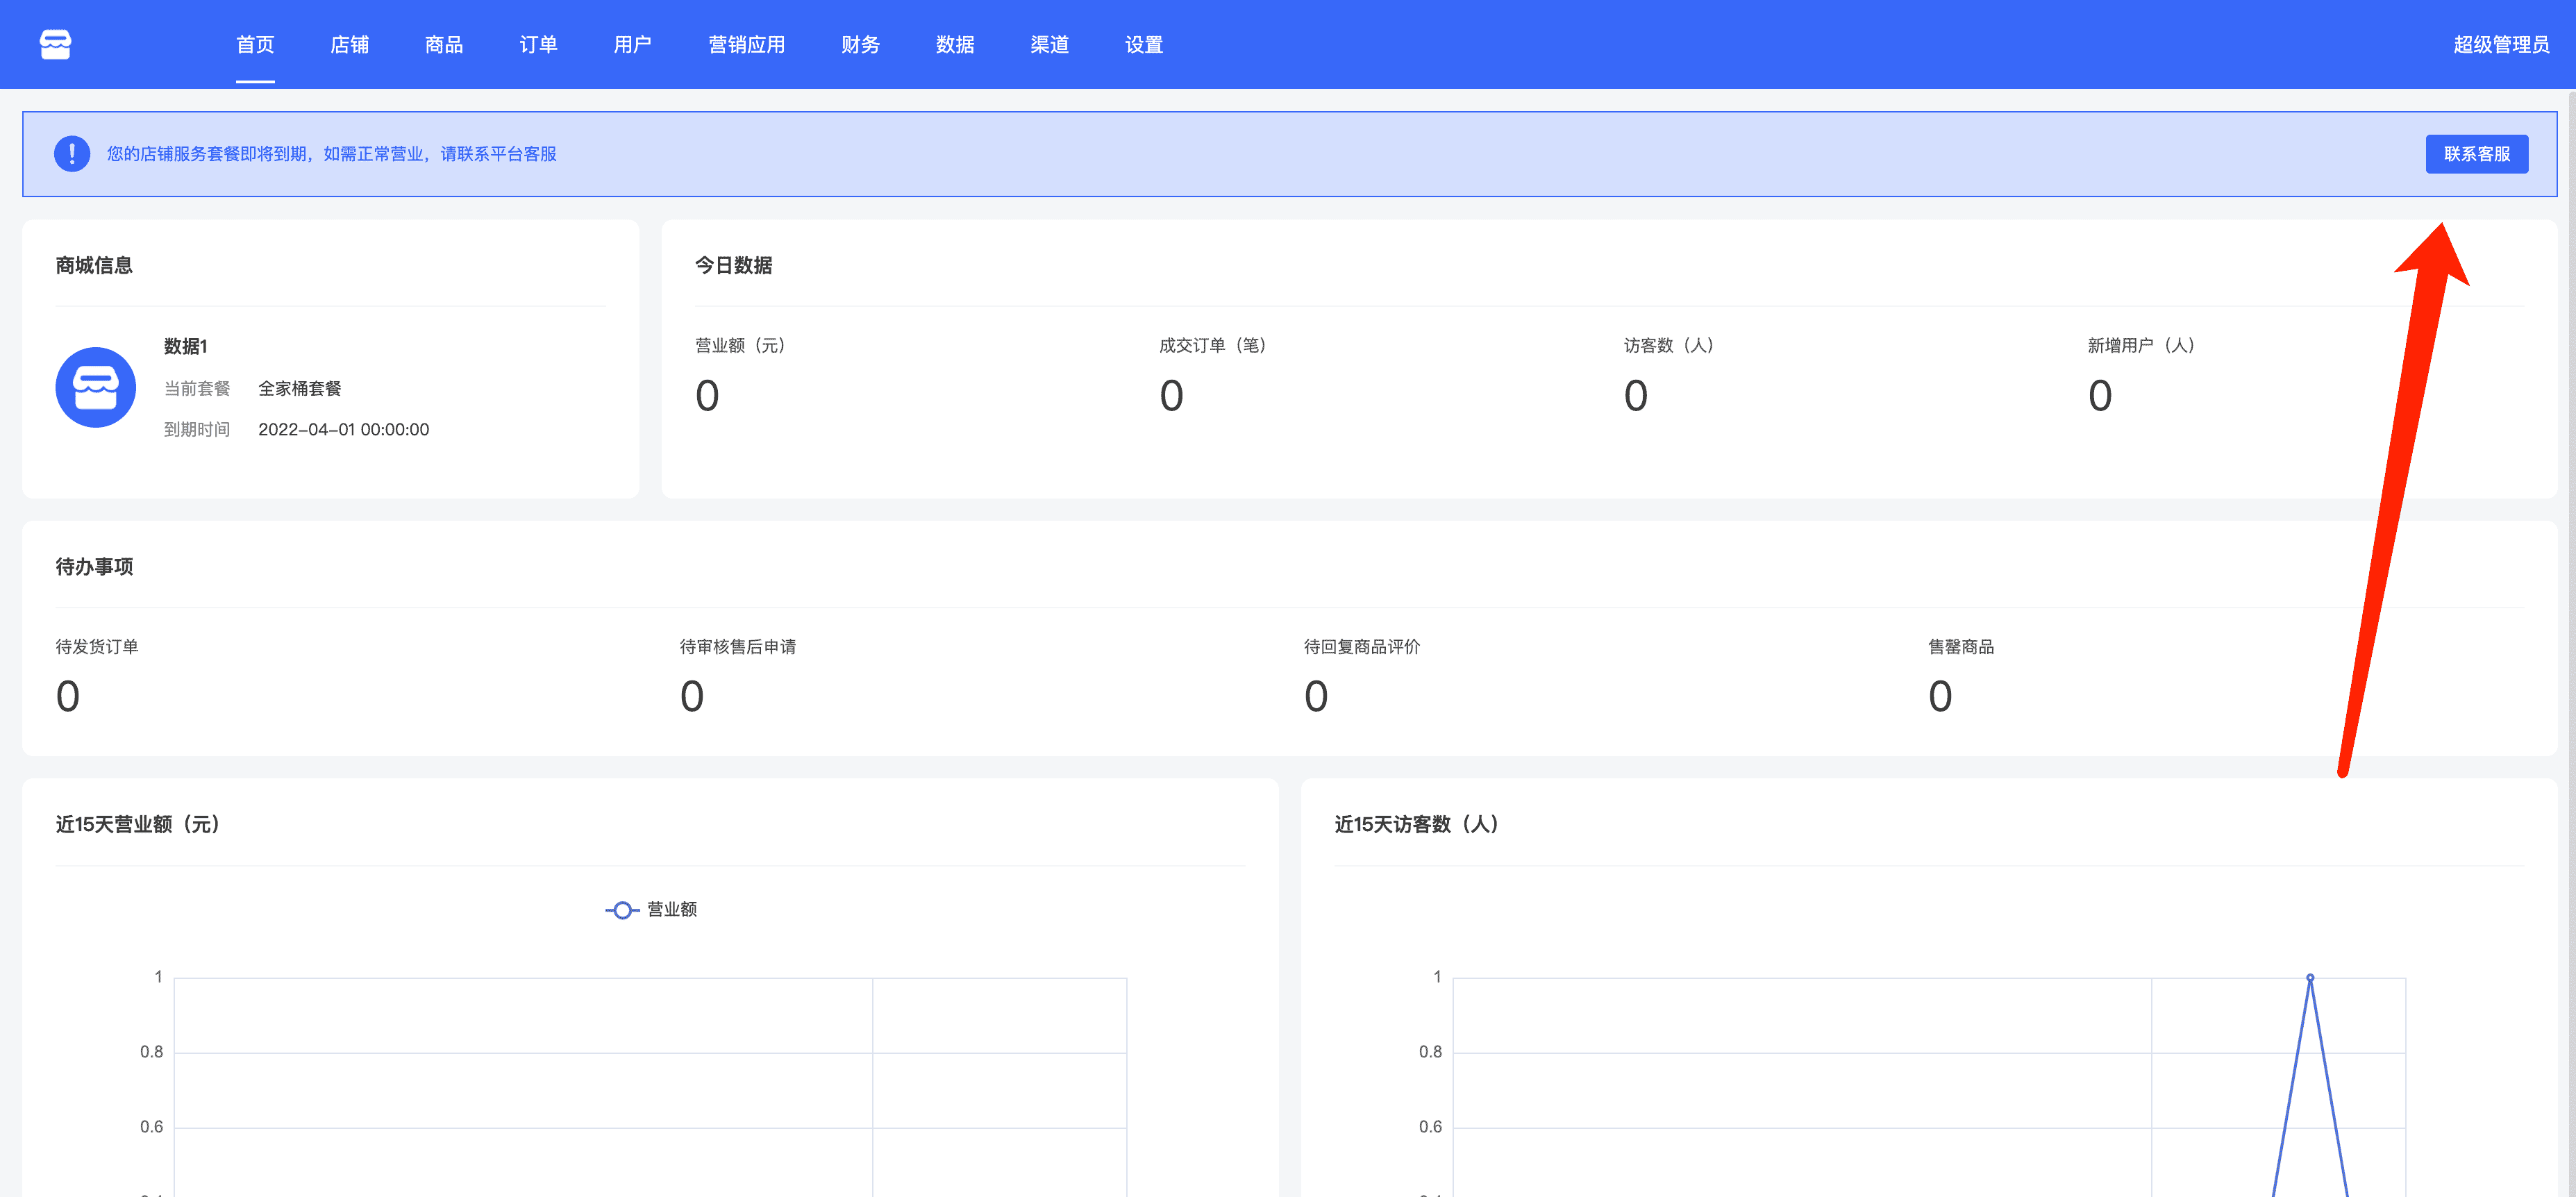This screenshot has width=2576, height=1197.
Task: Open the 首页 tab
Action: 255,44
